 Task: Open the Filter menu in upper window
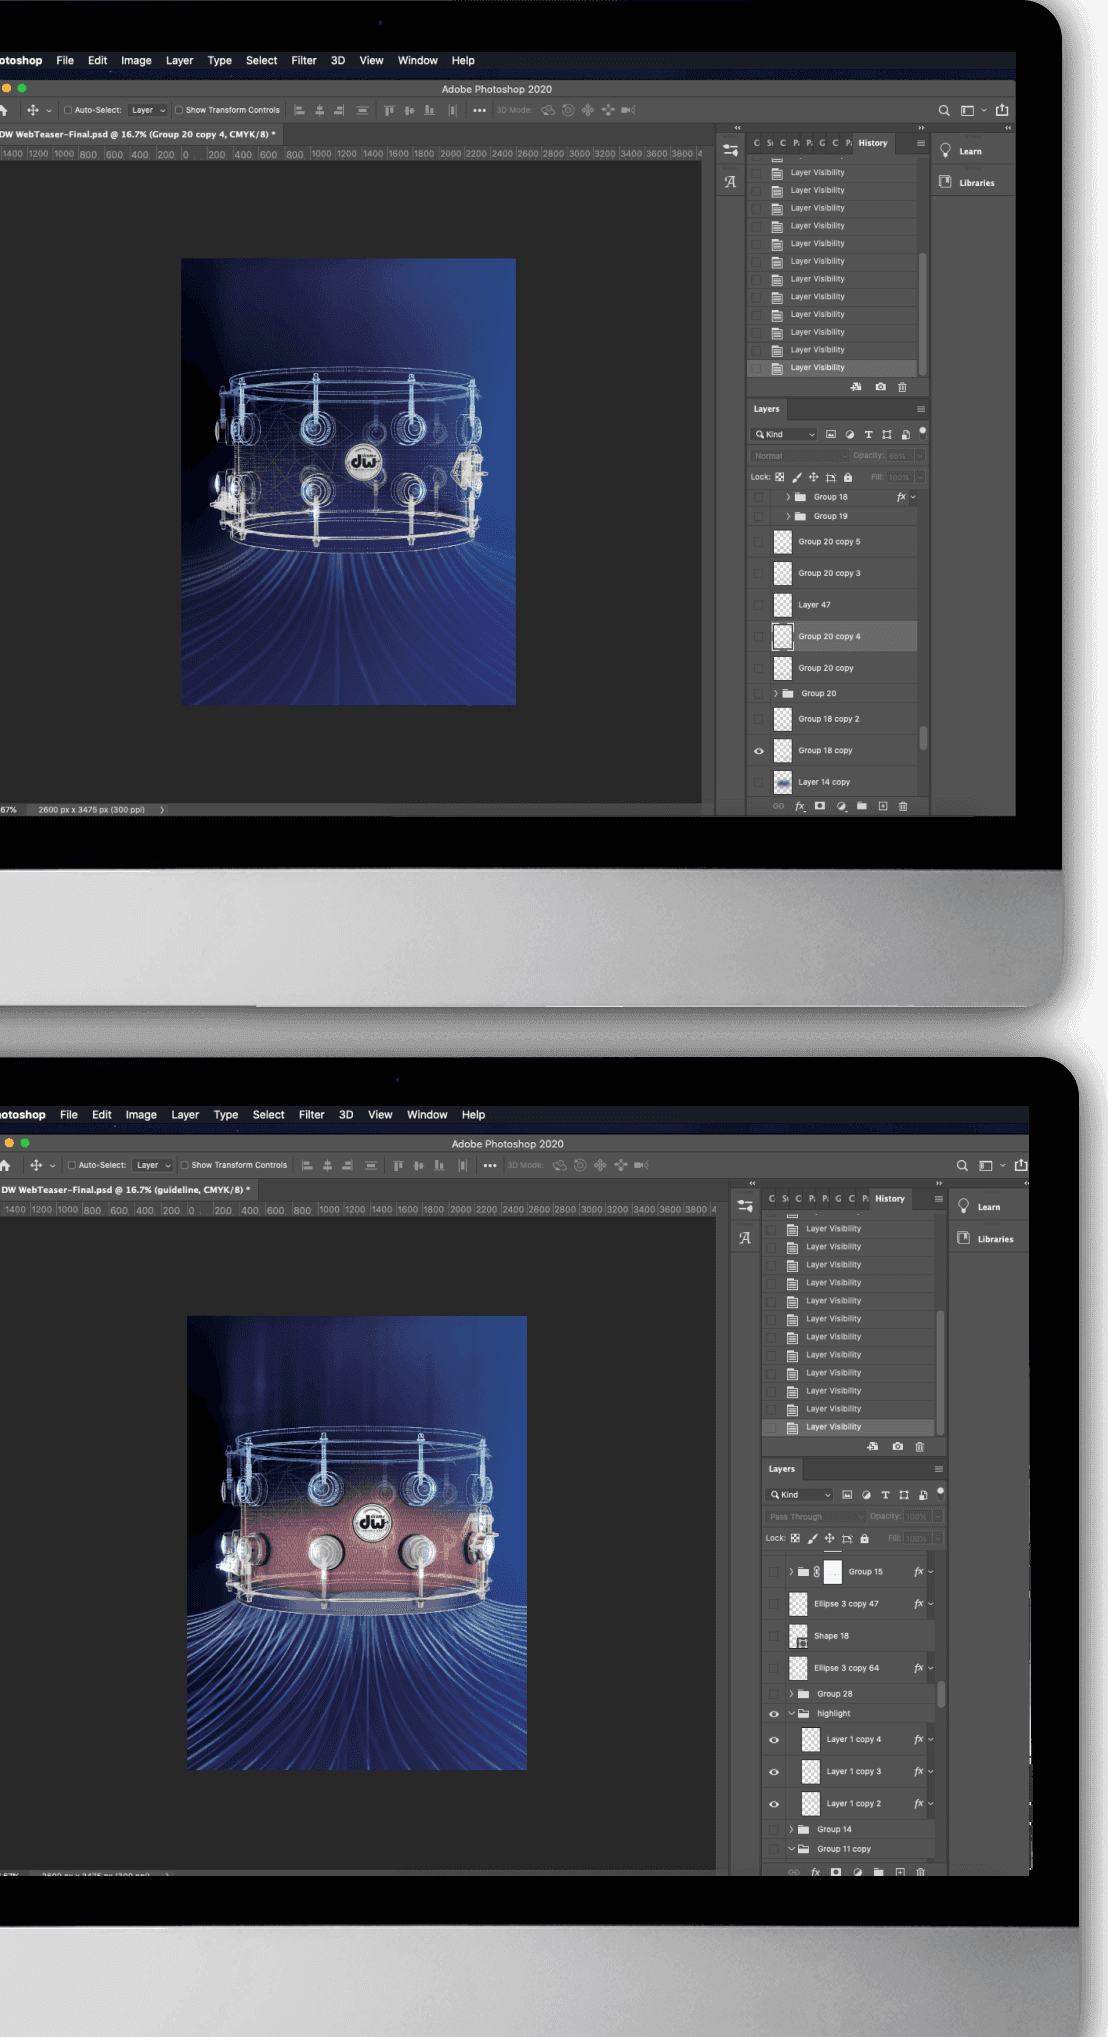point(304,61)
